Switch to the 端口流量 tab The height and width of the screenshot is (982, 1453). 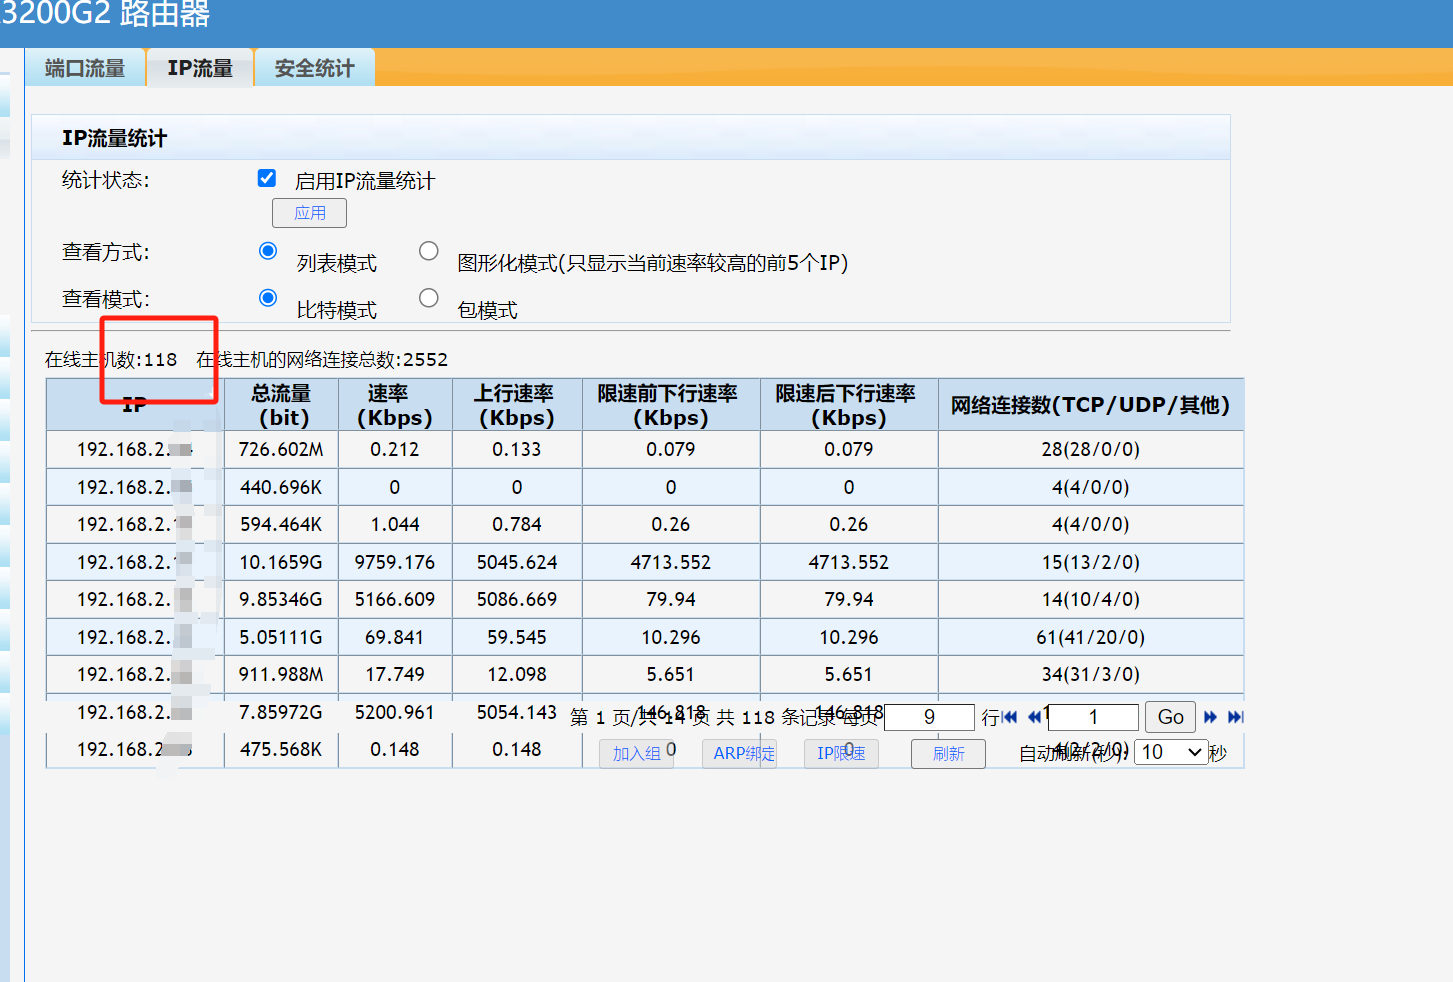tap(85, 68)
